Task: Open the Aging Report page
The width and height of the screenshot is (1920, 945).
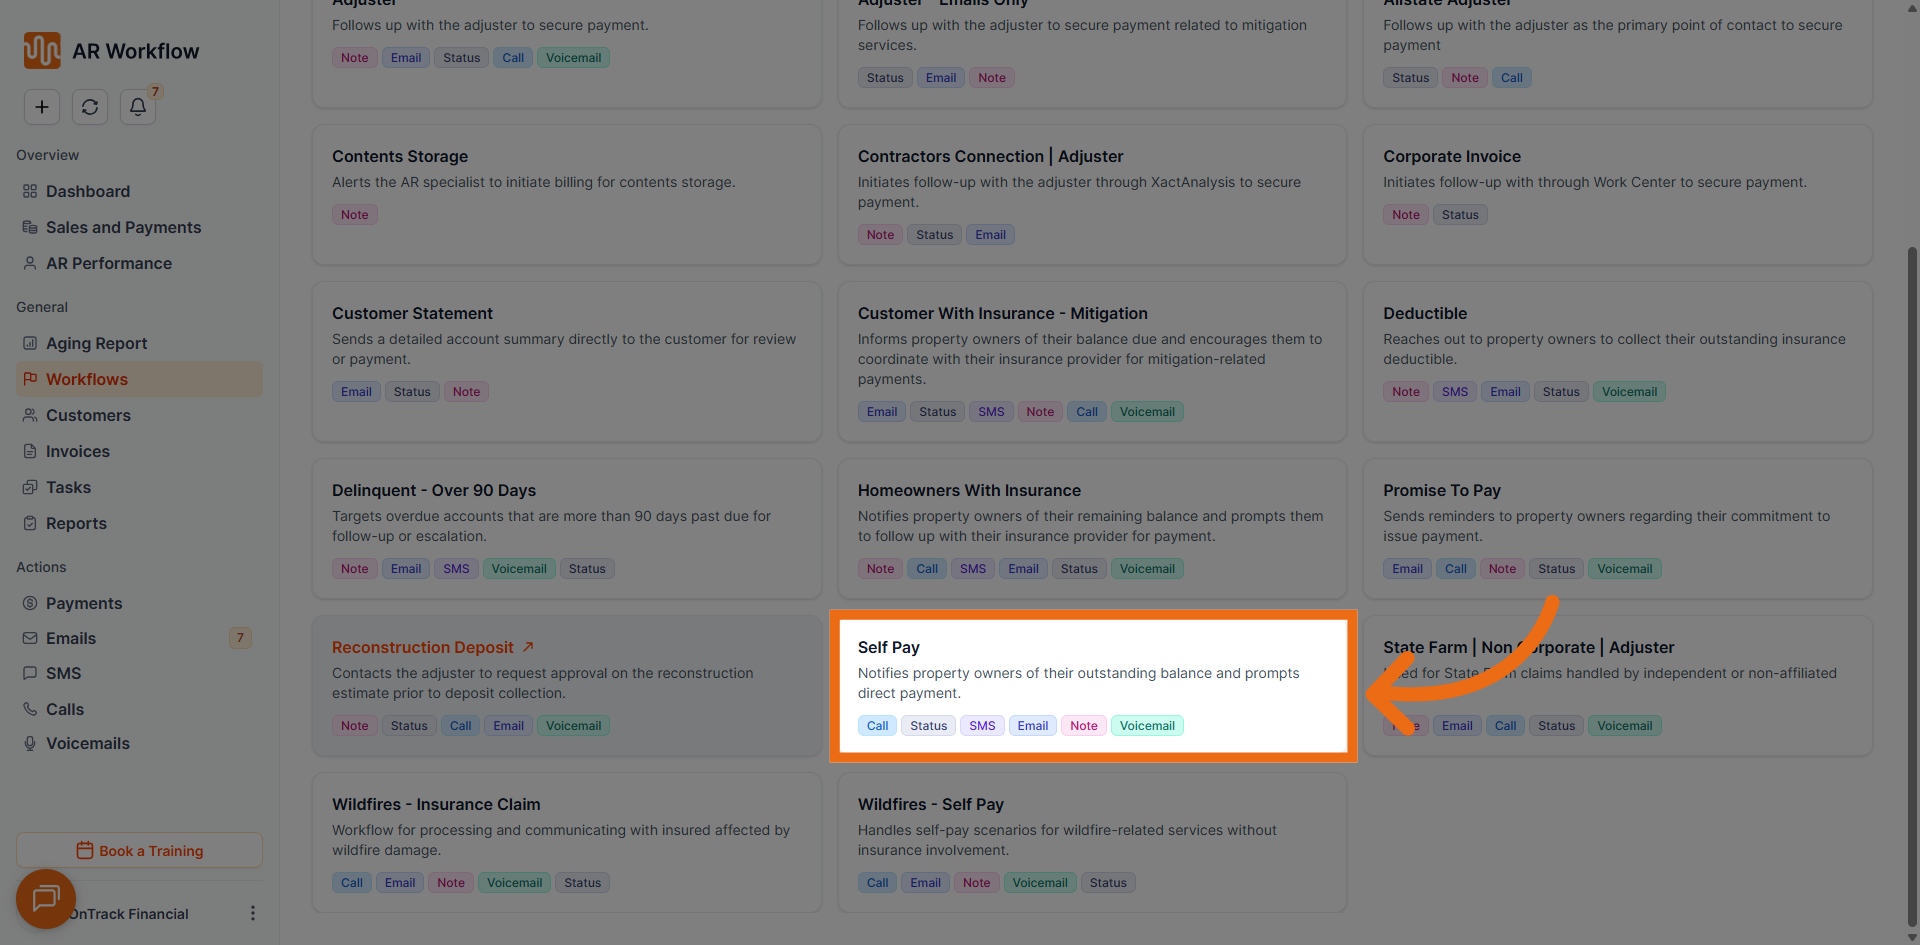Action: pyautogui.click(x=96, y=343)
